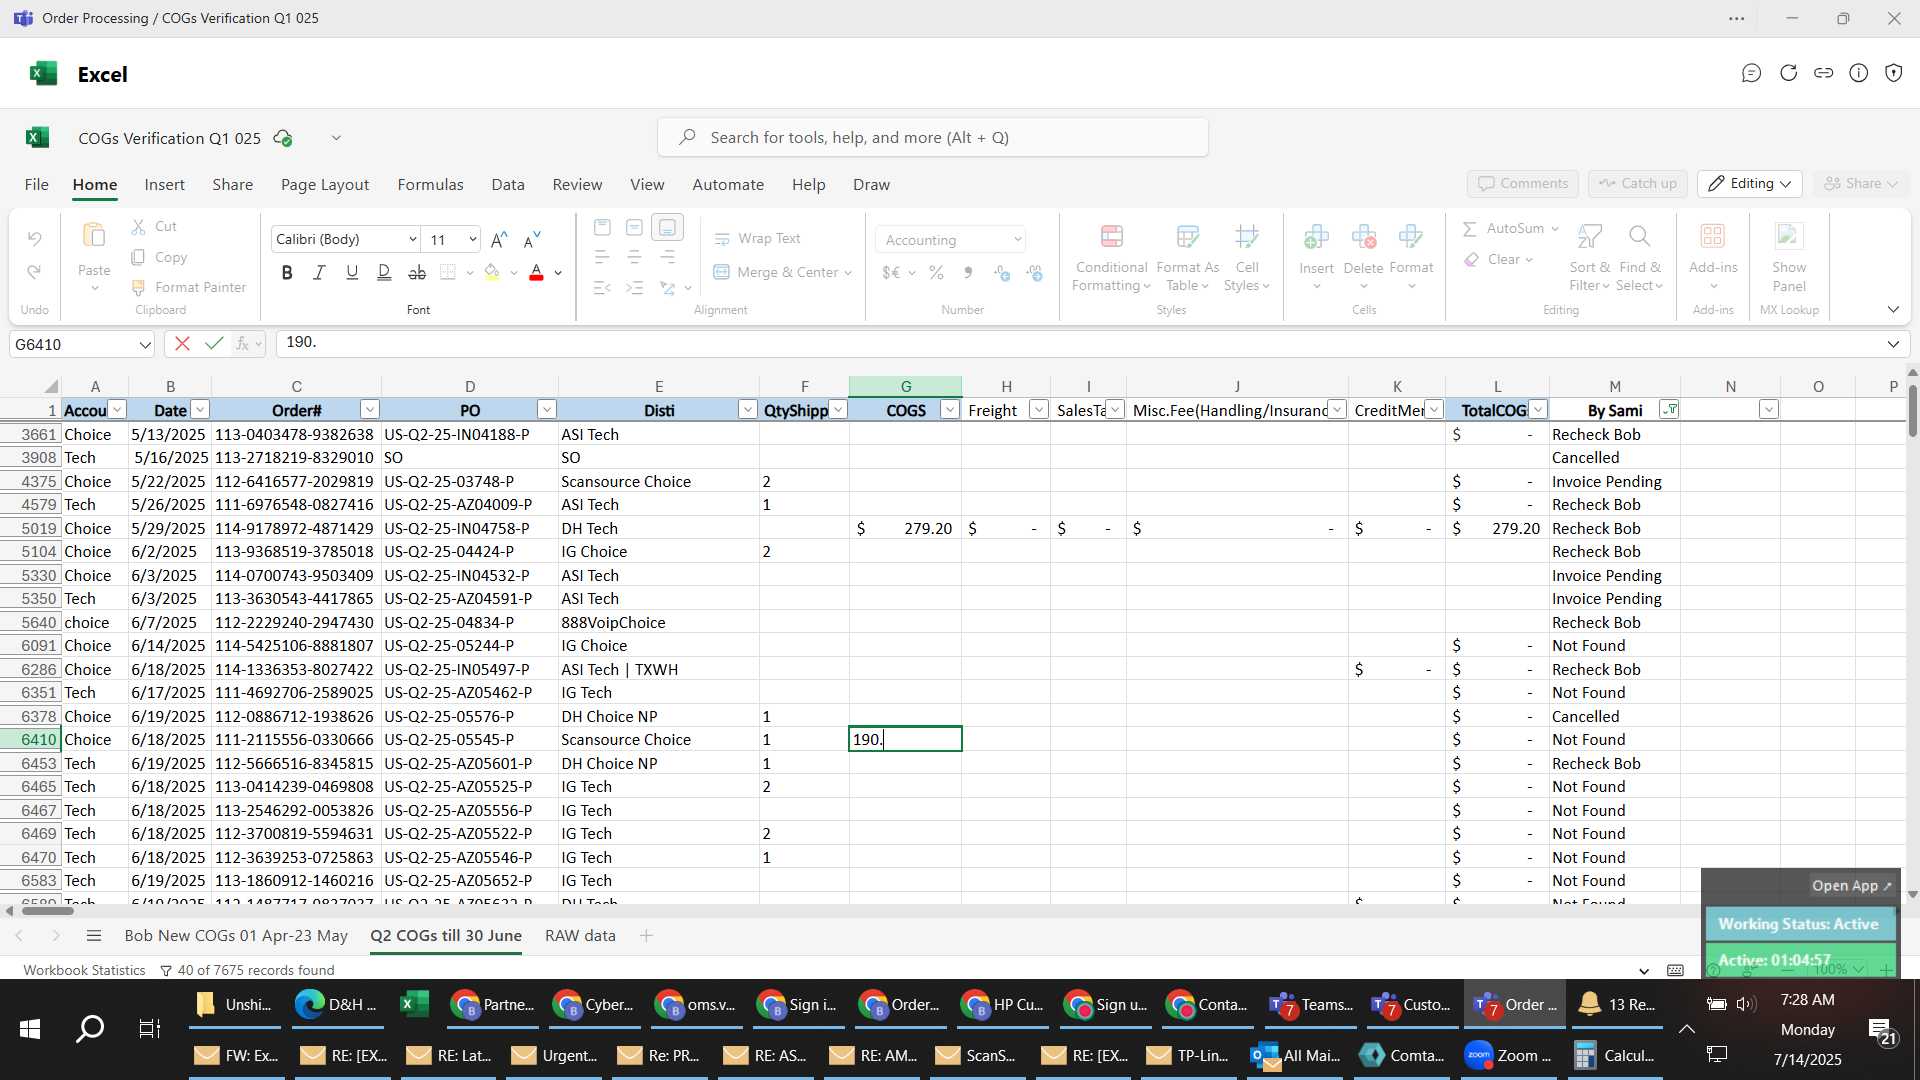1920x1080 pixels.
Task: Toggle Wrap Text
Action: [757, 239]
